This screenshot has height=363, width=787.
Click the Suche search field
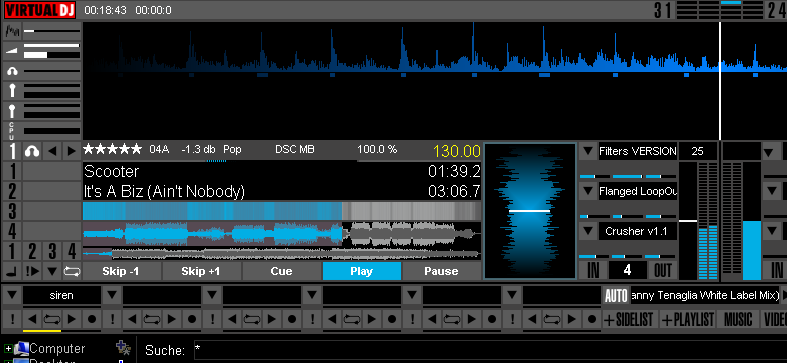click(489, 349)
